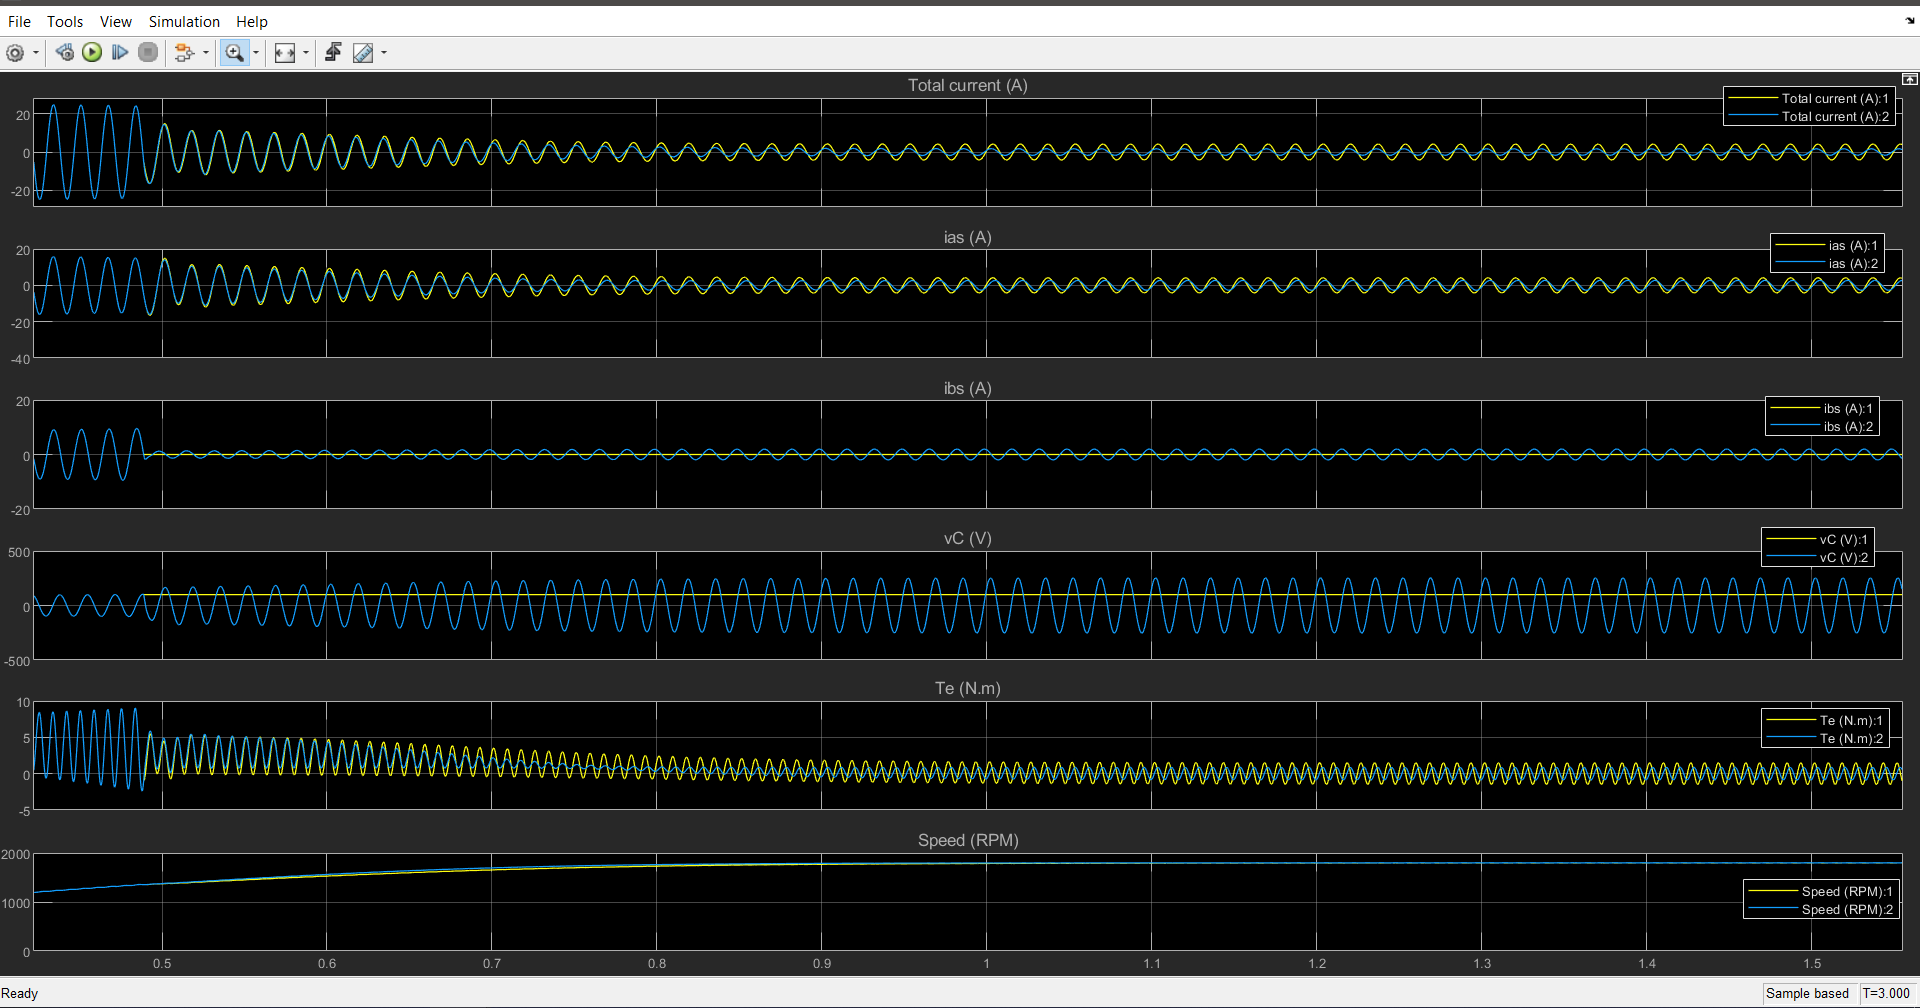This screenshot has width=1920, height=1008.
Task: Expand the configuration properties dropdown arrow
Action: pos(36,53)
